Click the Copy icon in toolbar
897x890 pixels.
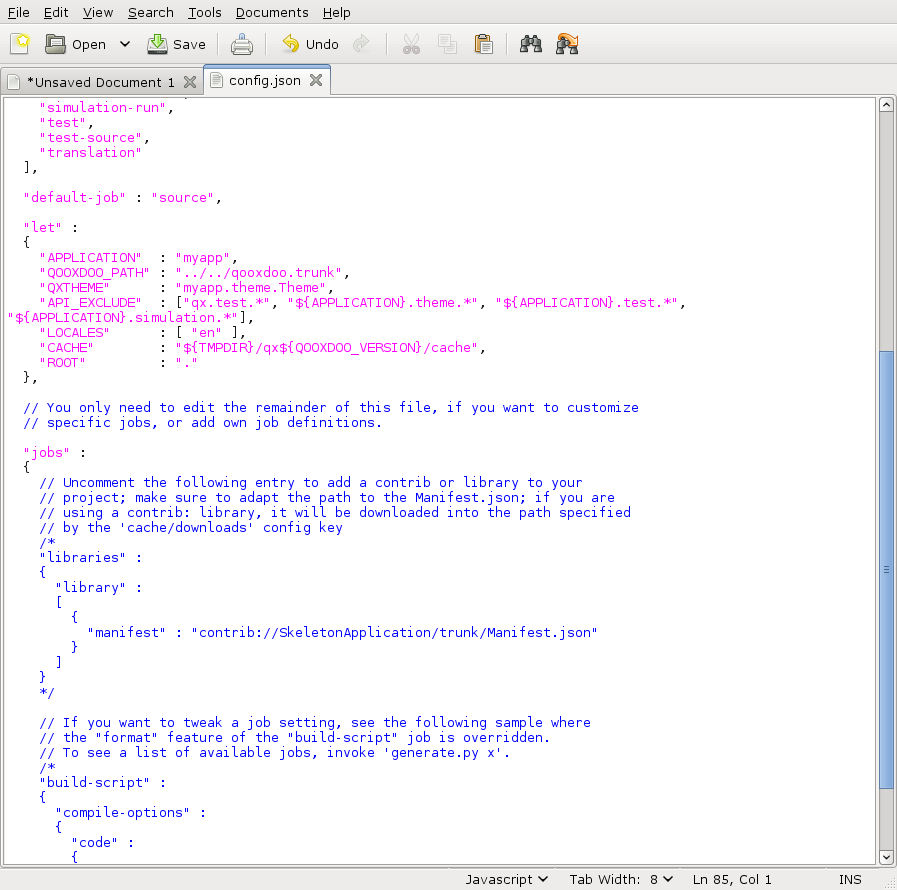(447, 44)
